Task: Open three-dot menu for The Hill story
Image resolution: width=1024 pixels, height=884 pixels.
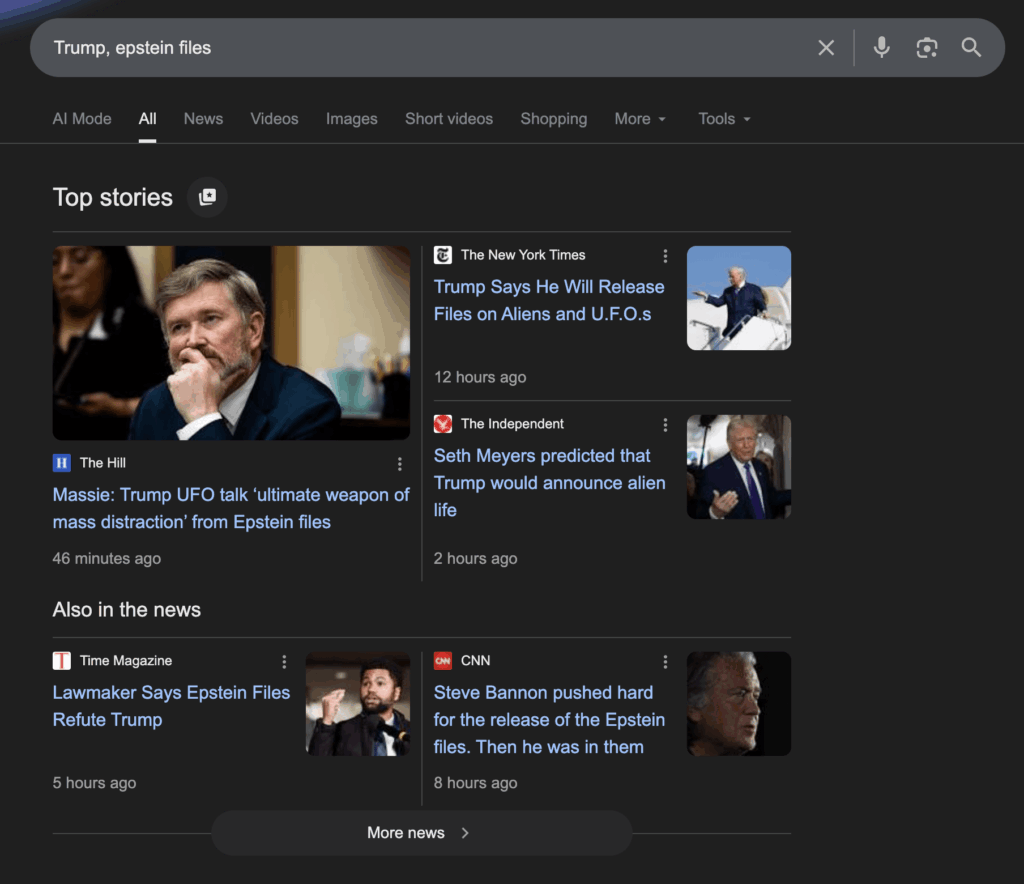Action: coord(400,464)
